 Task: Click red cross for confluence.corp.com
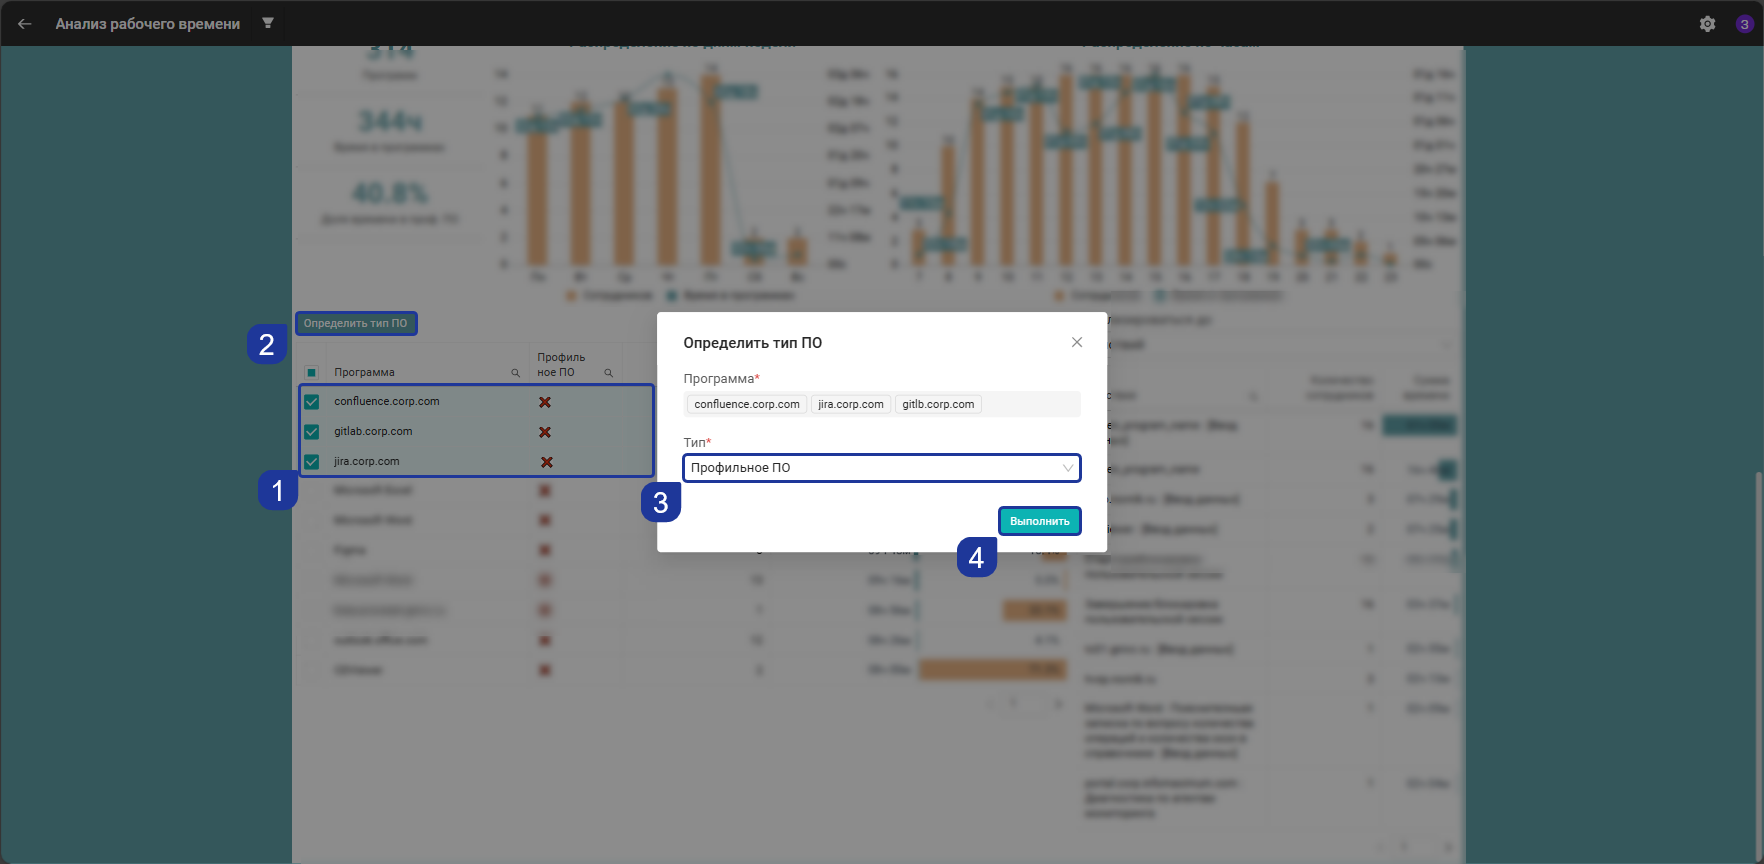point(545,402)
